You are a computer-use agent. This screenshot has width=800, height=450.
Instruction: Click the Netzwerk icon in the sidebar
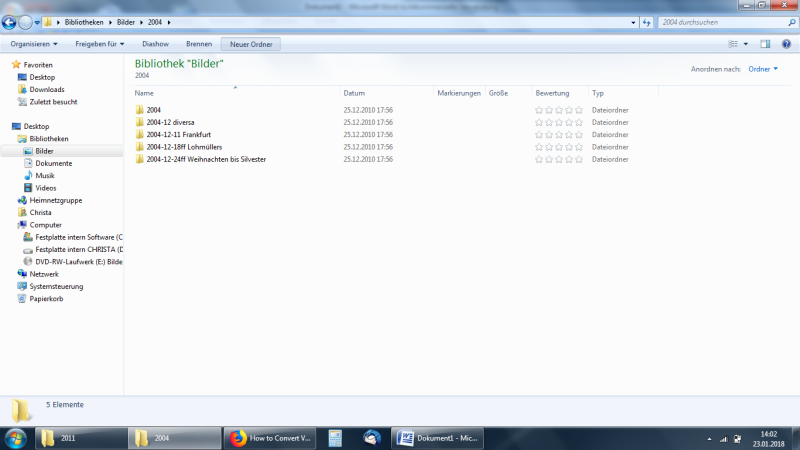click(x=22, y=274)
